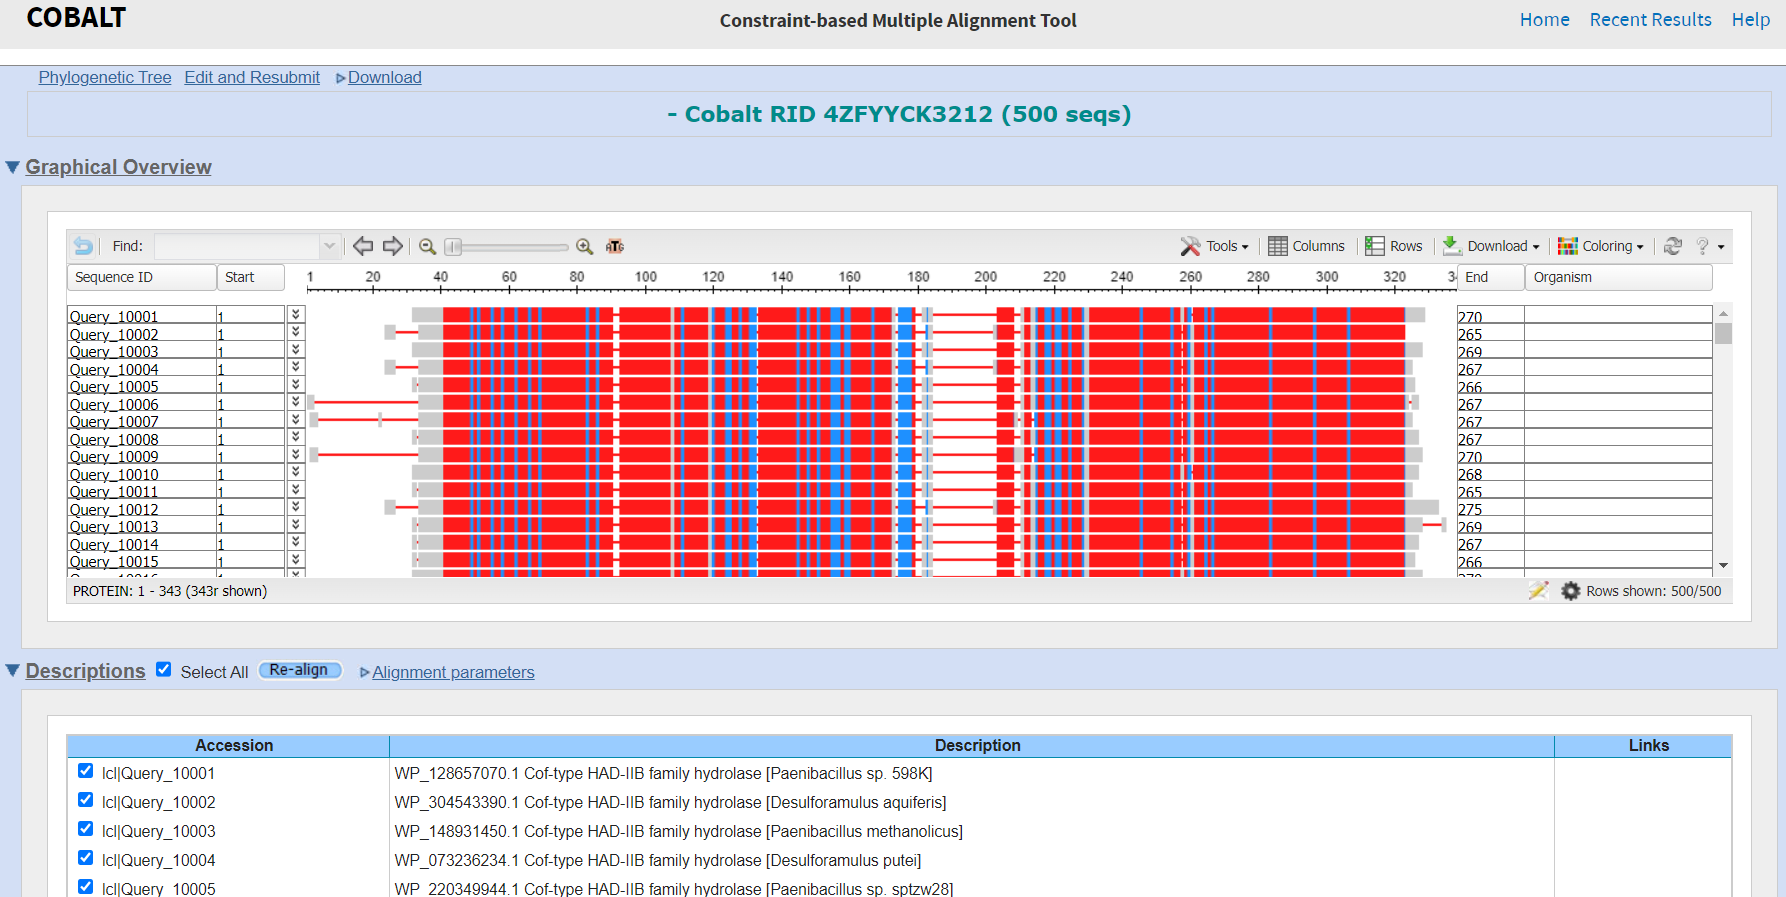1786x897 pixels.
Task: Click the Sequence ID column header
Action: pyautogui.click(x=142, y=277)
